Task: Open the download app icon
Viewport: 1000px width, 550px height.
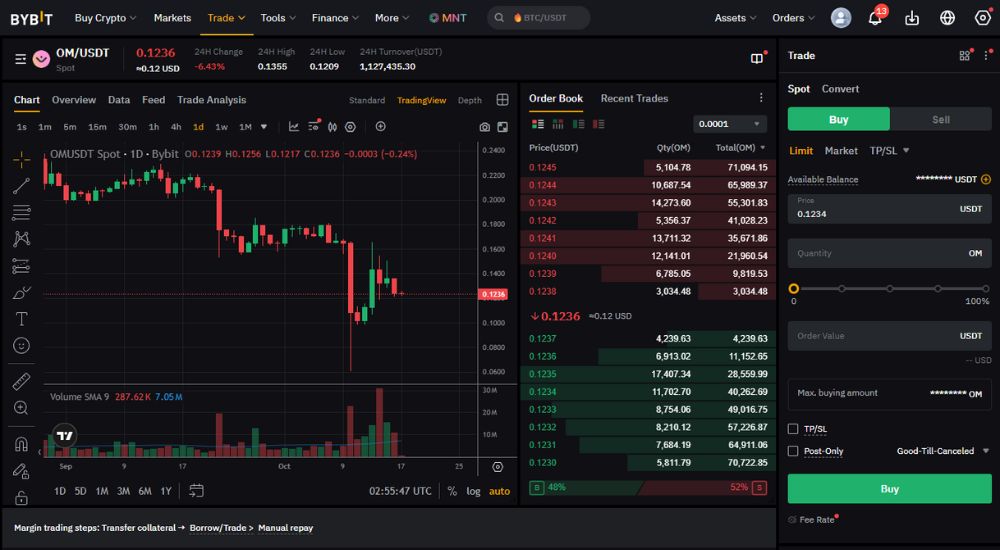Action: point(912,18)
